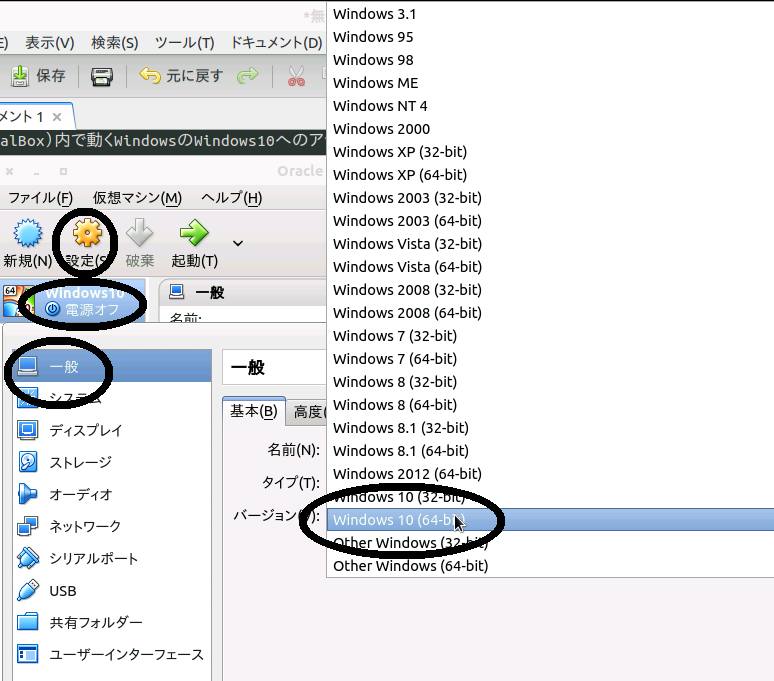Pick Windows 8.1 (32-bit) option

[550, 428]
